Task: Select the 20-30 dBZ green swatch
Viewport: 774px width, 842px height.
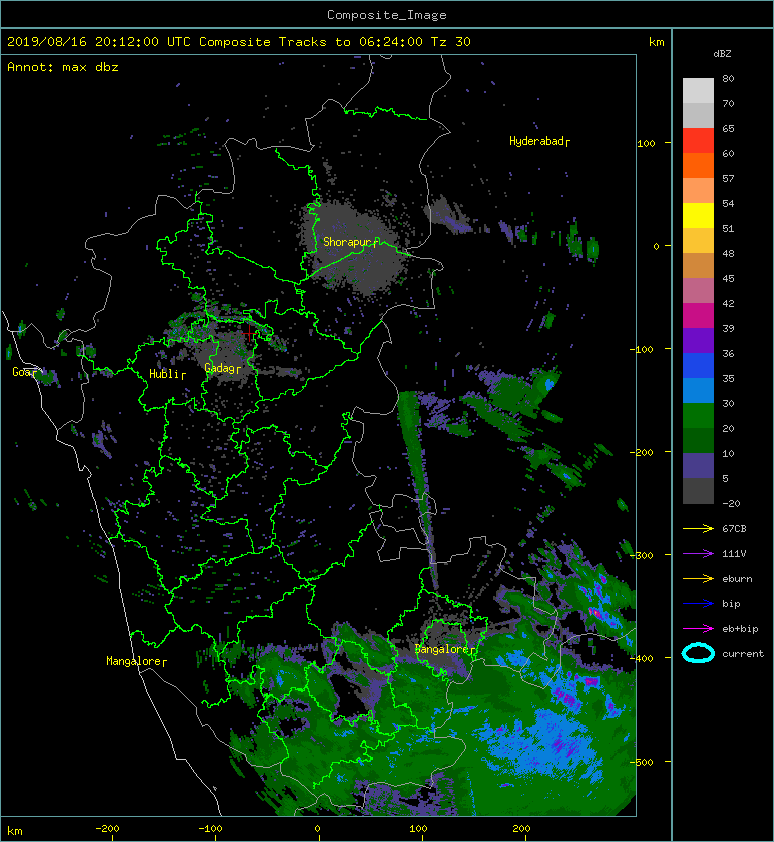Action: point(698,415)
